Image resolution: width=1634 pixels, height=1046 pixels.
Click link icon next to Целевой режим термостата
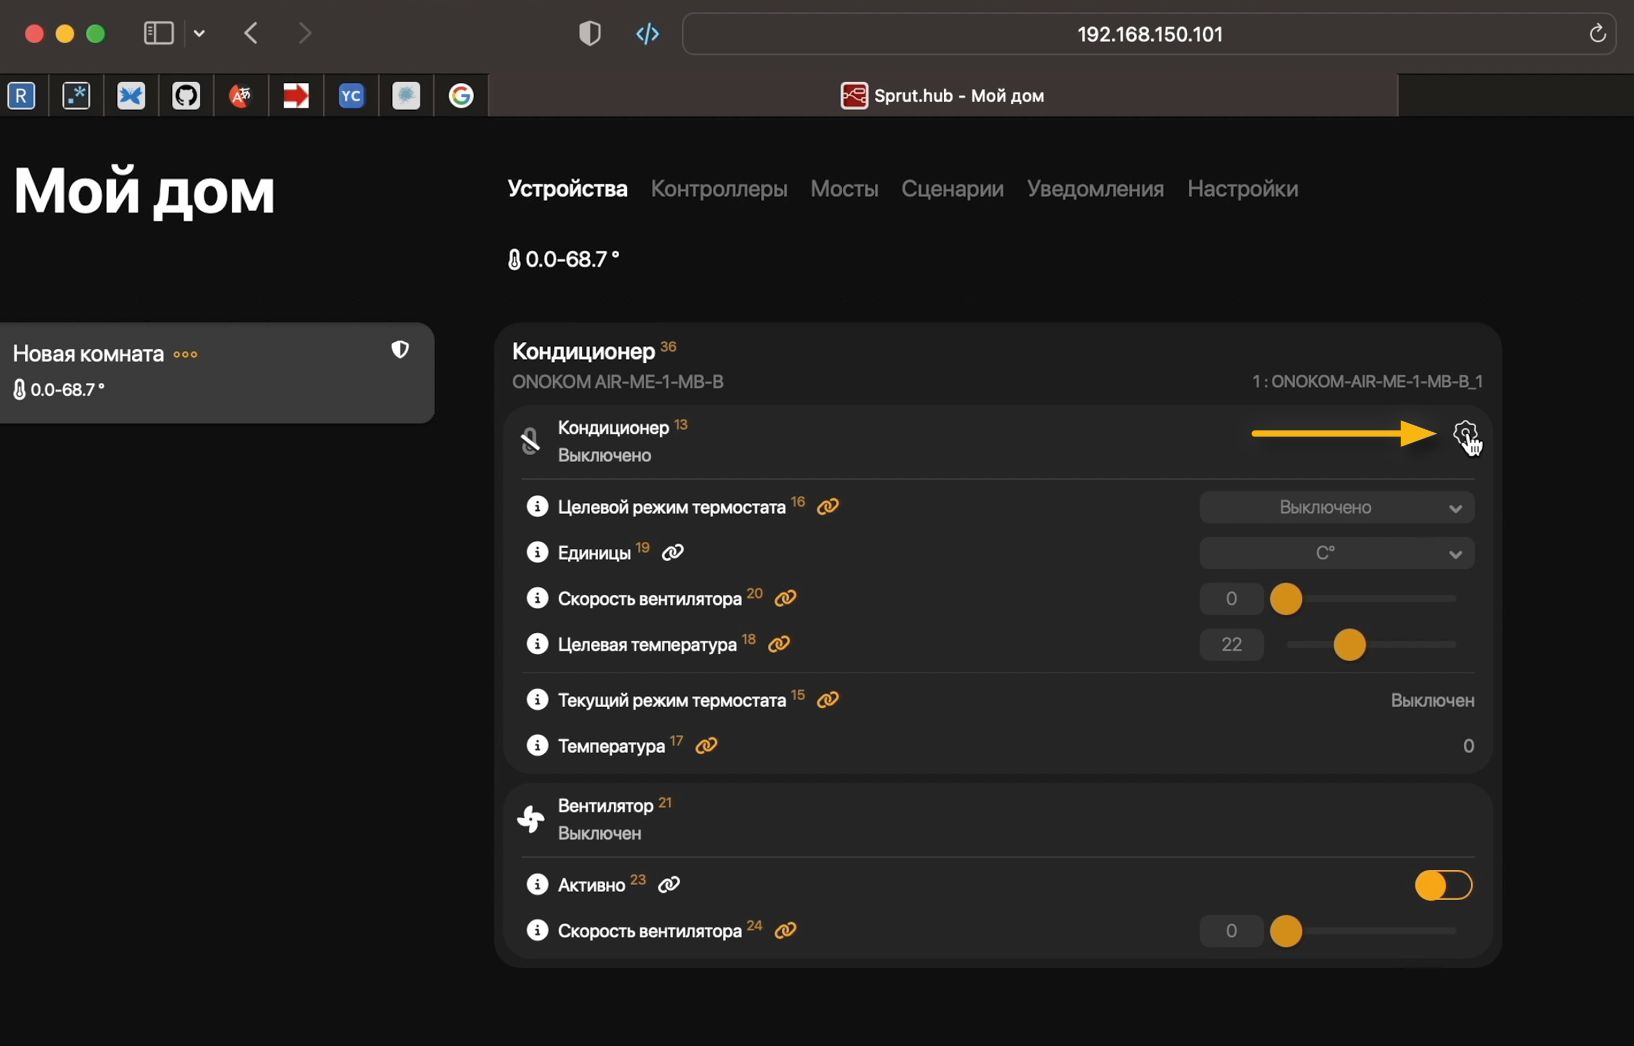point(828,507)
